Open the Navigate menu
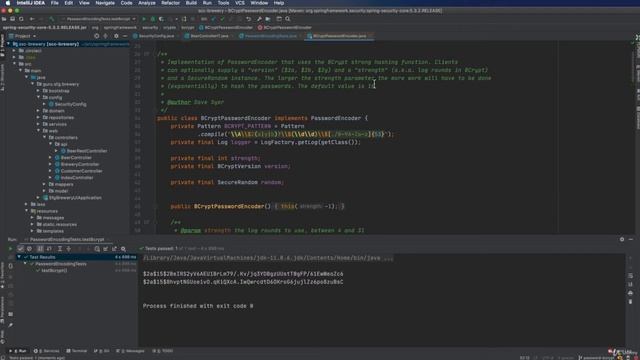 105,3
